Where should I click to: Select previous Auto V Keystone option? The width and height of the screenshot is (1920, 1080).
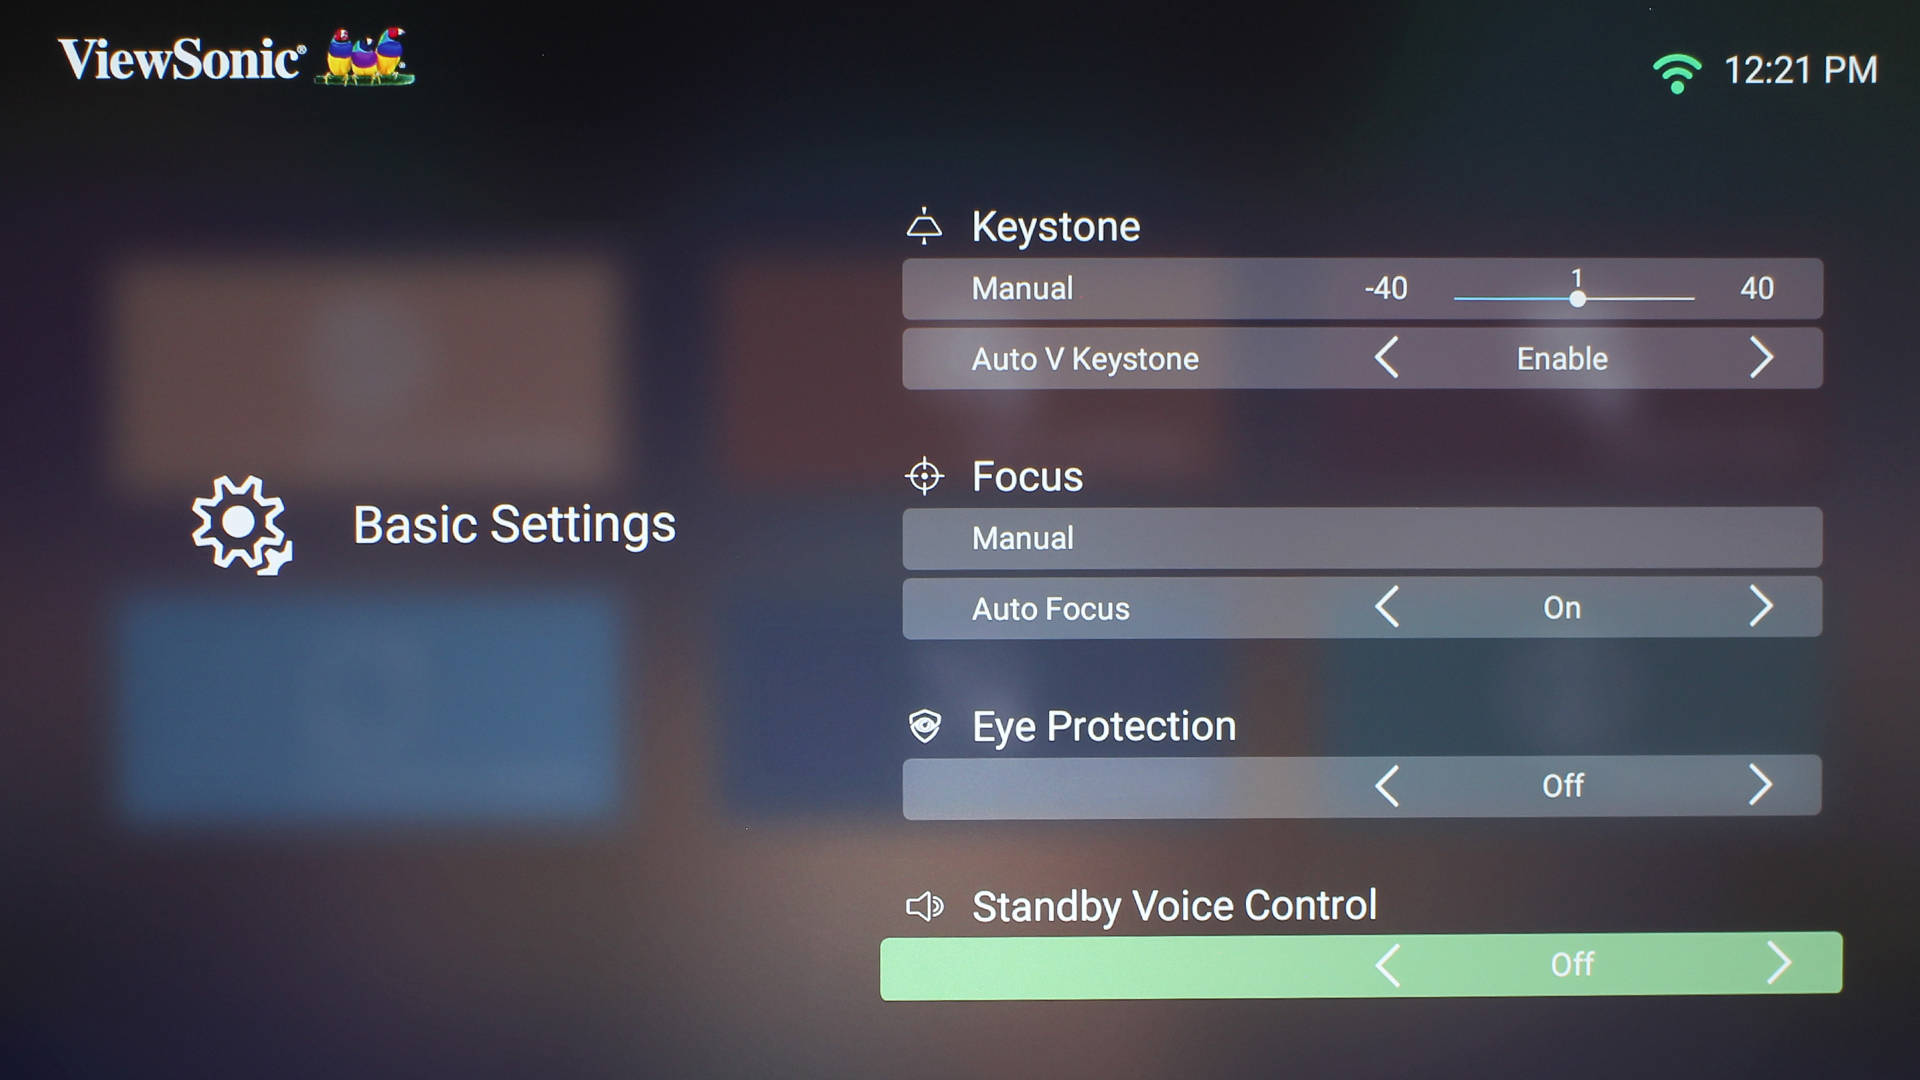[1386, 358]
